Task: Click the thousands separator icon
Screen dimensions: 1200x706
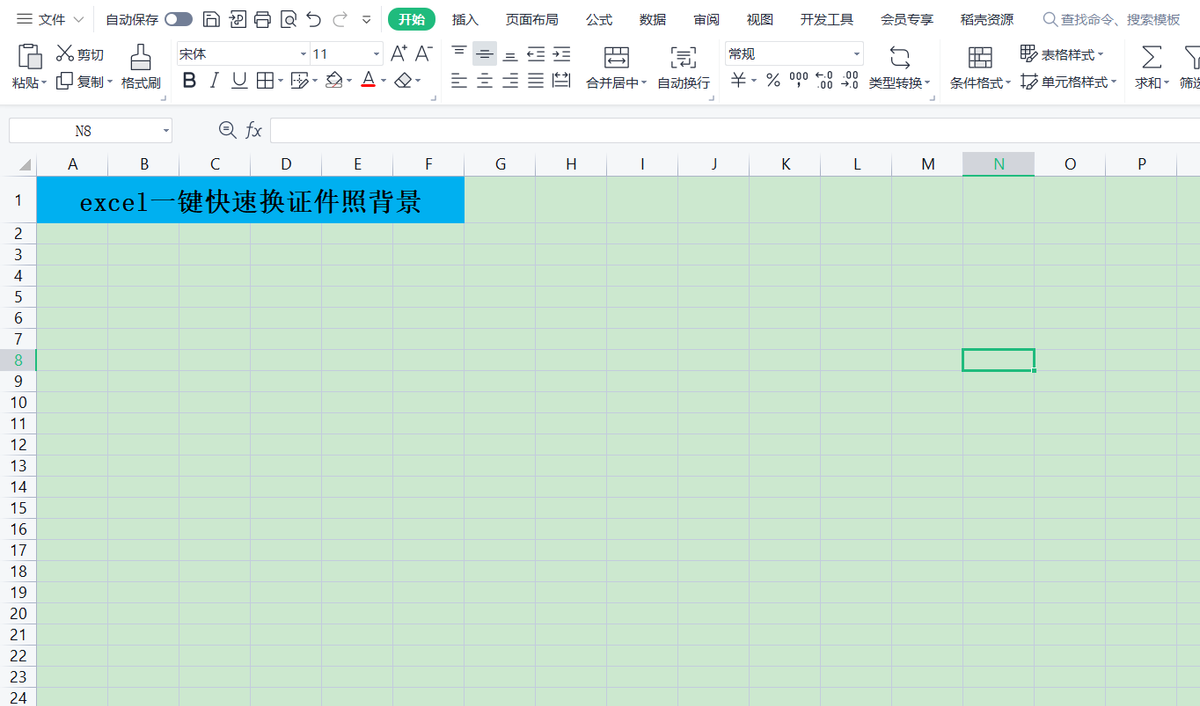Action: [x=799, y=81]
